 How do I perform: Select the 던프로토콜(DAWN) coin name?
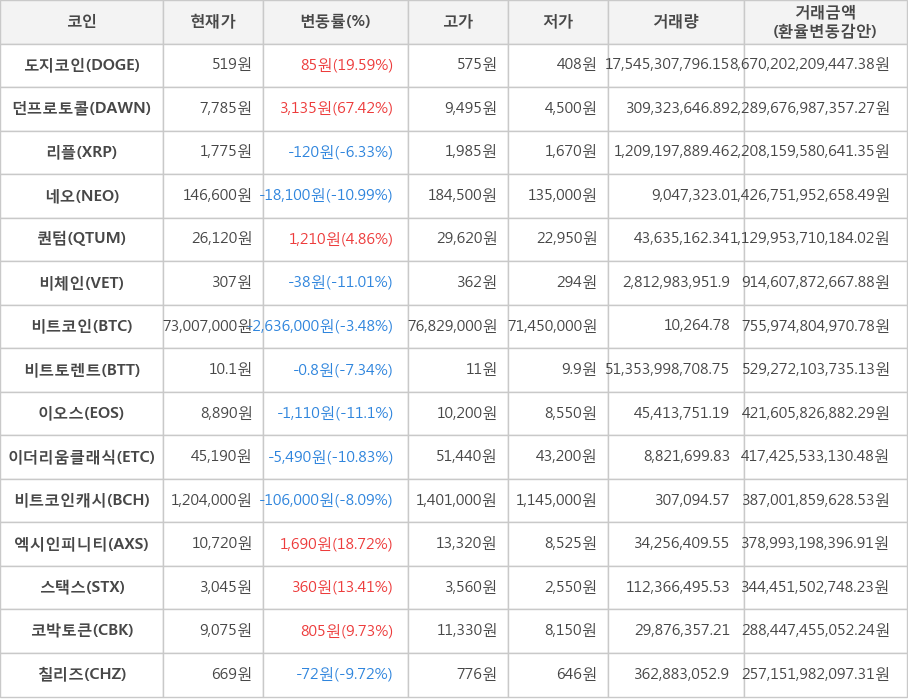tap(82, 108)
